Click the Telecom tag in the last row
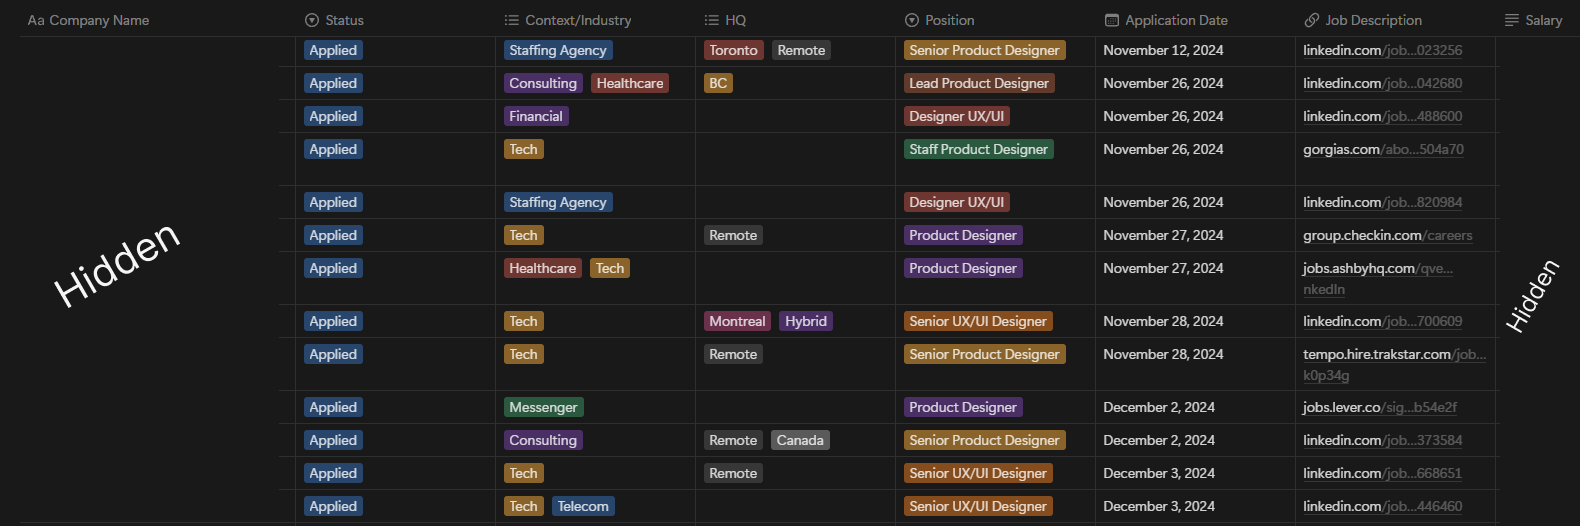 pyautogui.click(x=583, y=506)
